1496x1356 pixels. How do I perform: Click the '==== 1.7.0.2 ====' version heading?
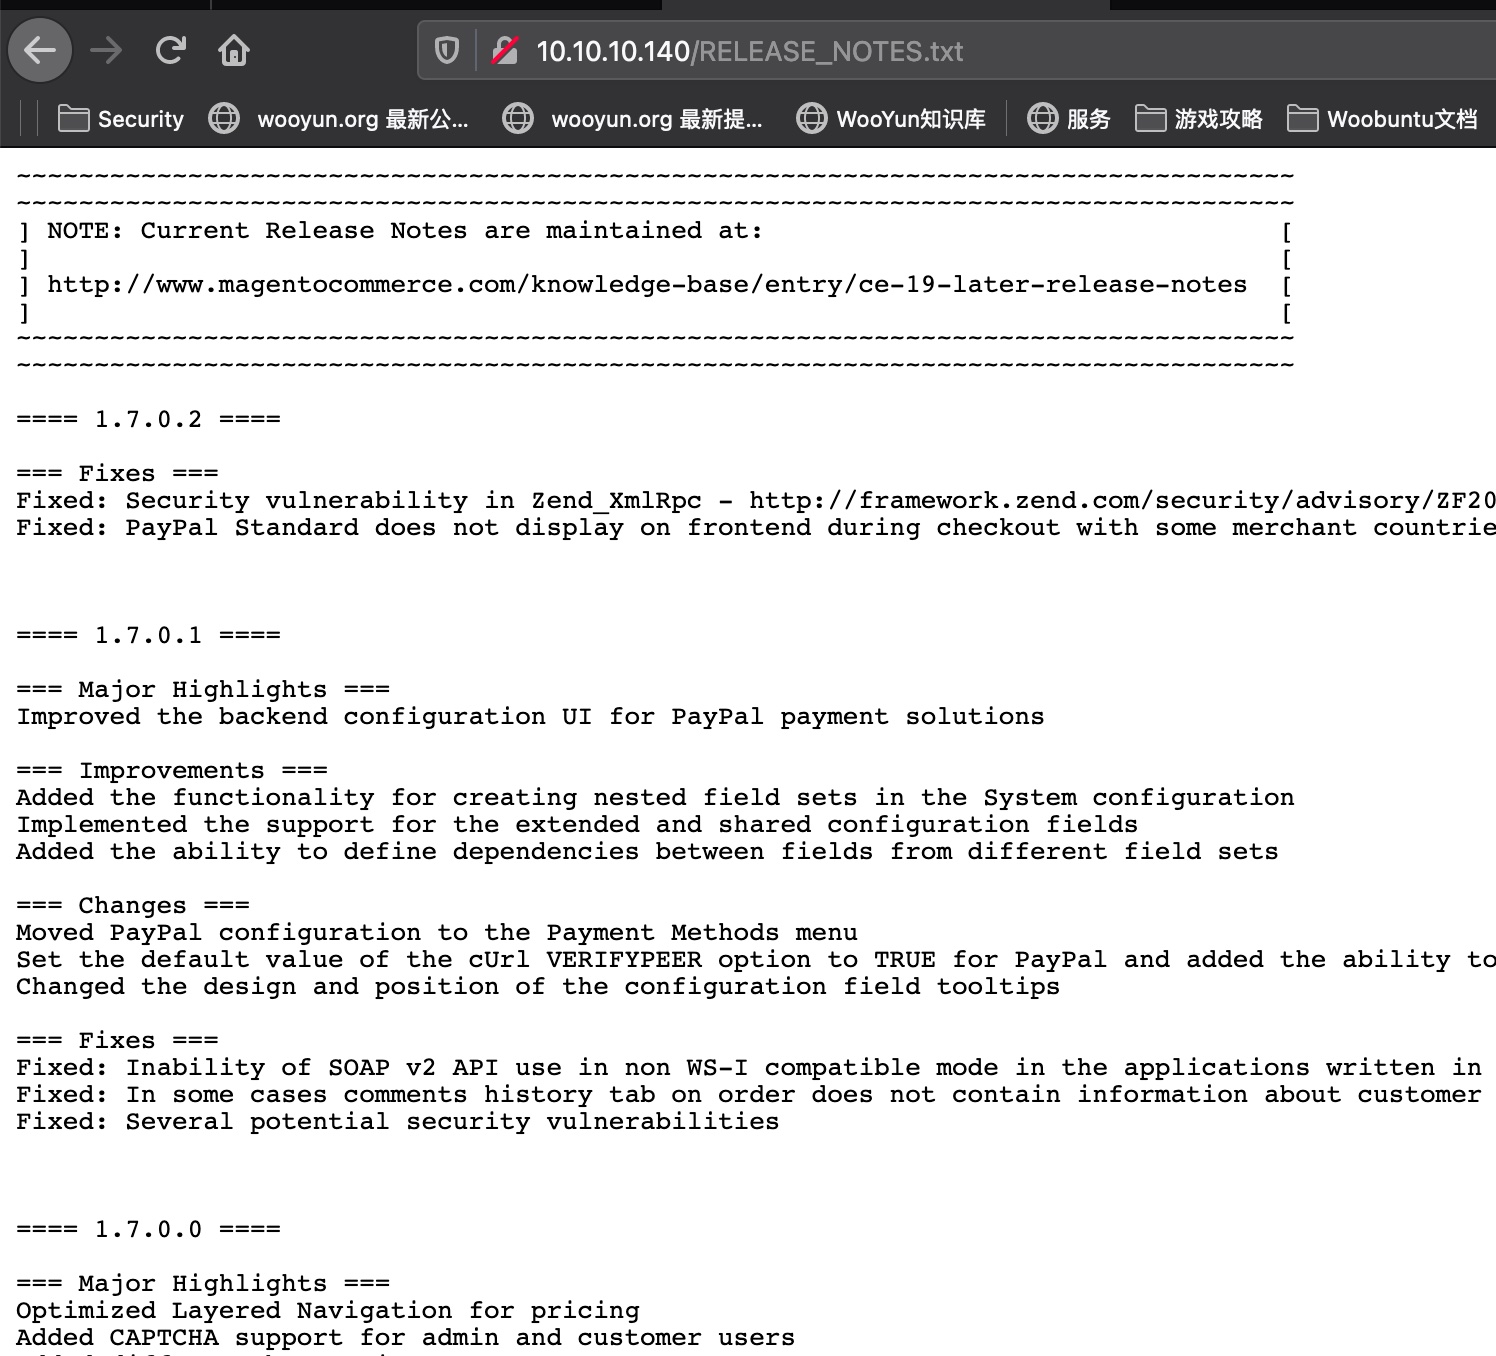point(149,420)
